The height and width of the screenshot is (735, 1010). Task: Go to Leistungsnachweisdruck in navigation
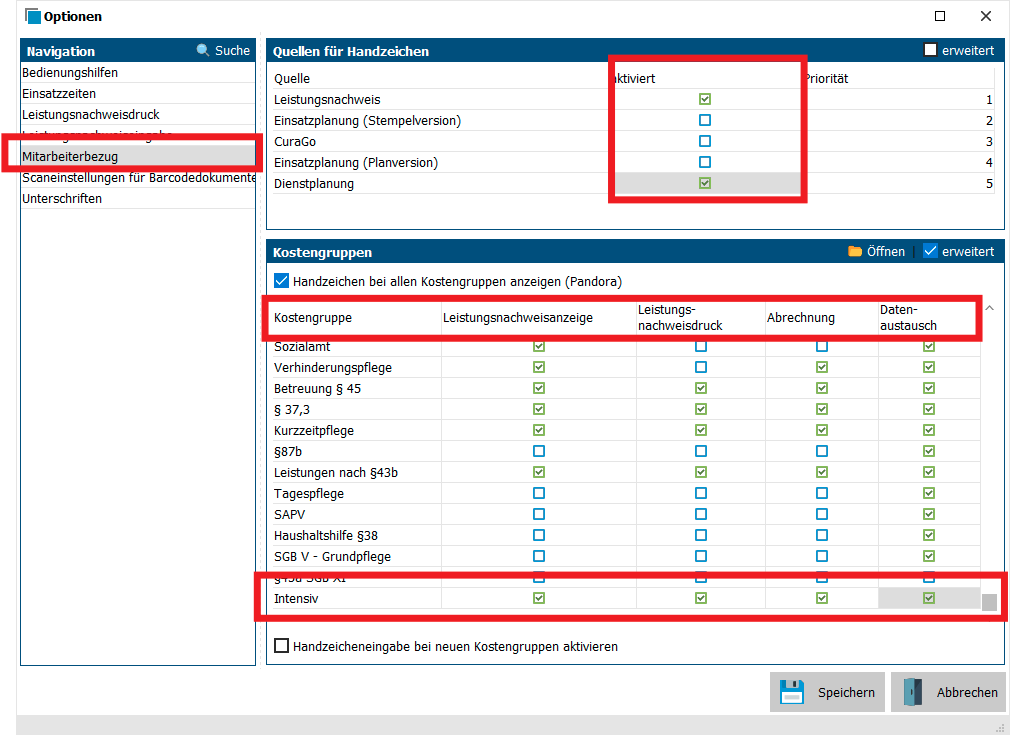[x=91, y=115]
